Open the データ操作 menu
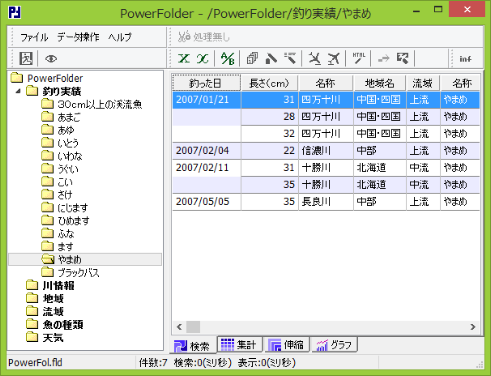The image size is (491, 376). 78,37
